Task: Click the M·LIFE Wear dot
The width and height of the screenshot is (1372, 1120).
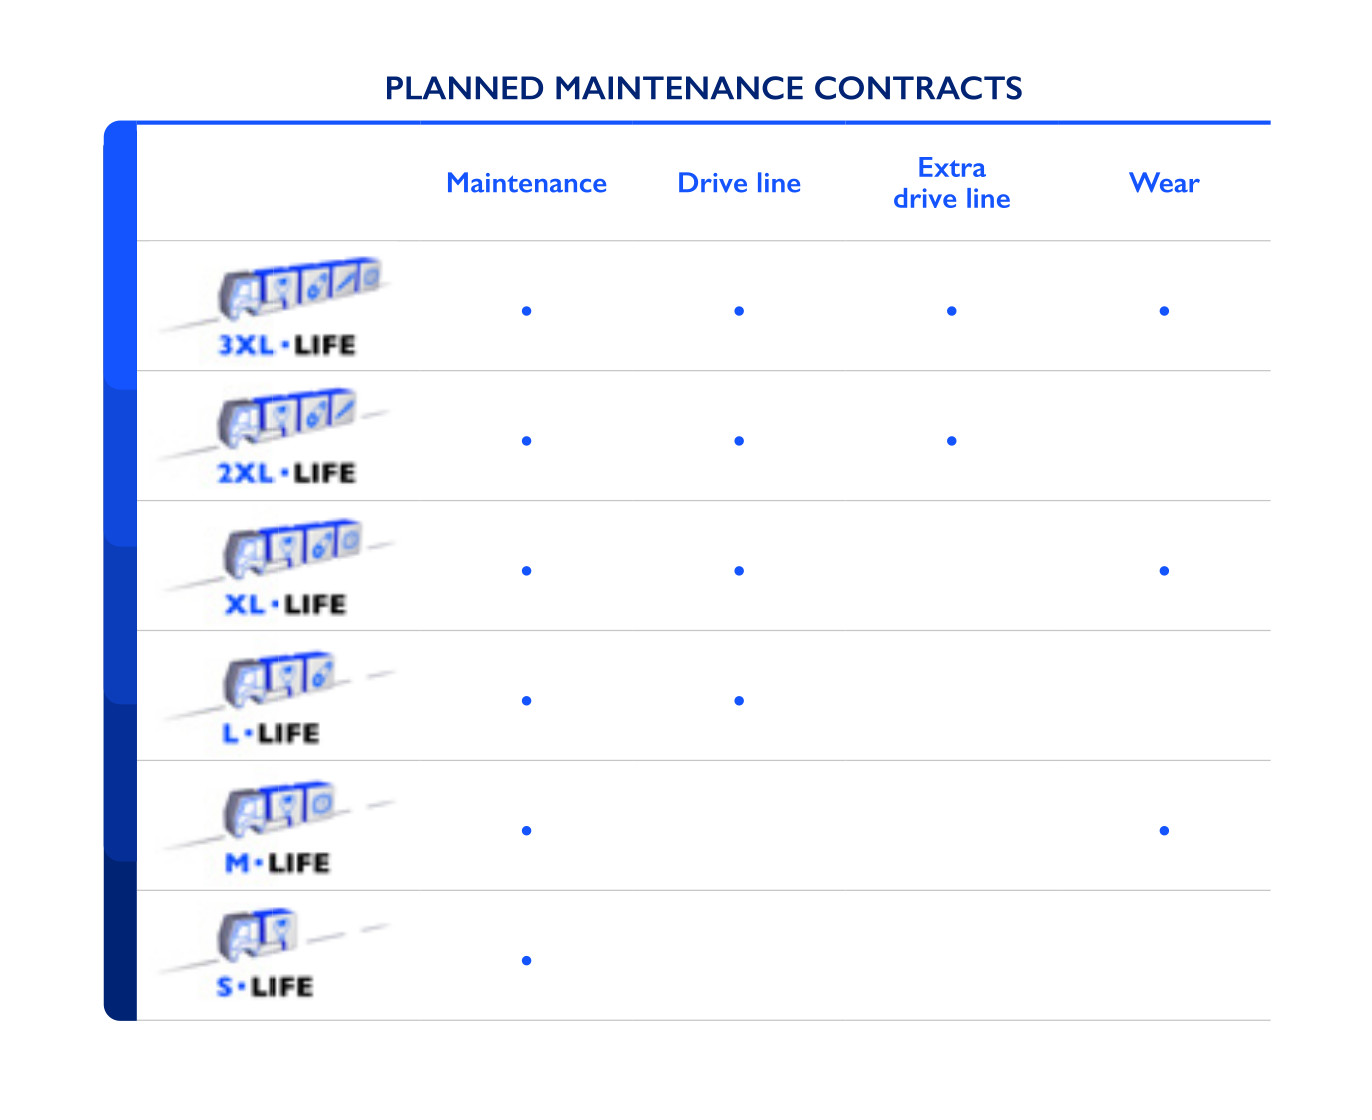Action: [1164, 831]
